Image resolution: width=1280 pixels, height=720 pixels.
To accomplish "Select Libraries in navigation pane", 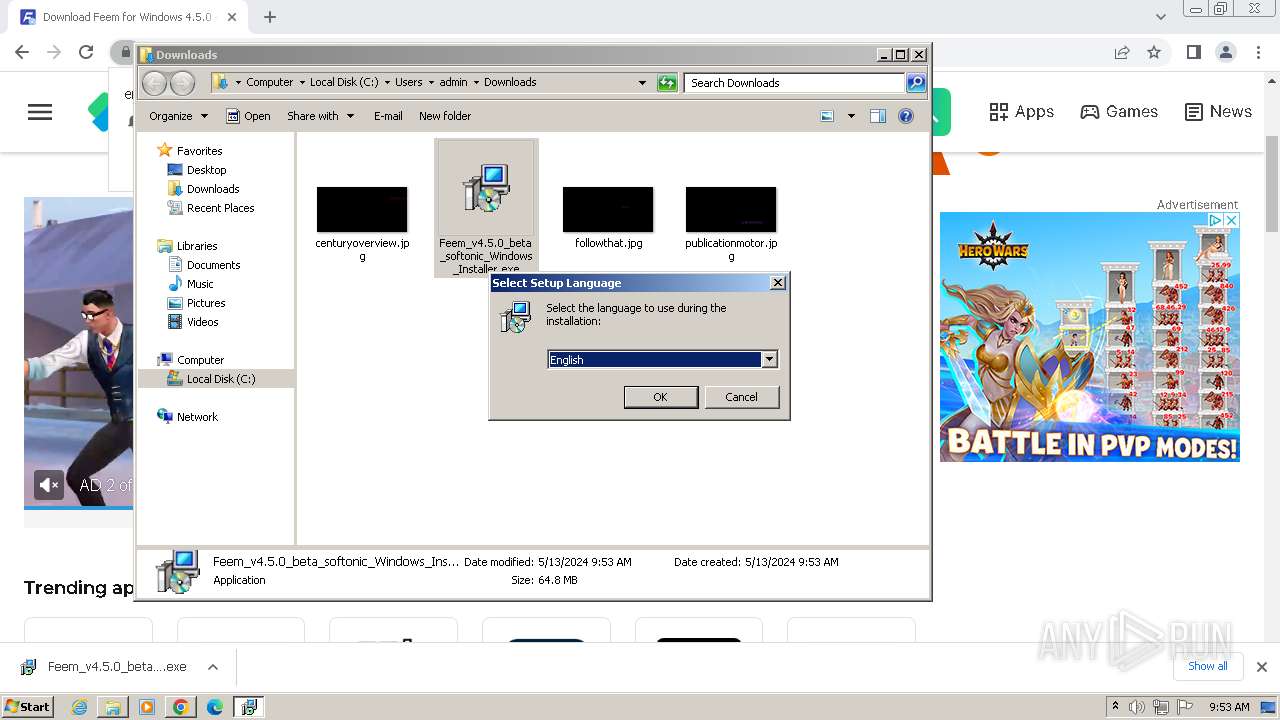I will pyautogui.click(x=197, y=246).
